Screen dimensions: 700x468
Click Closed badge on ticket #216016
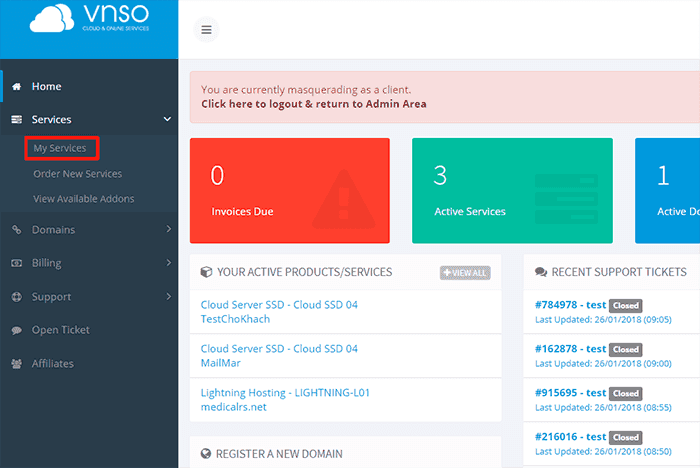(625, 437)
